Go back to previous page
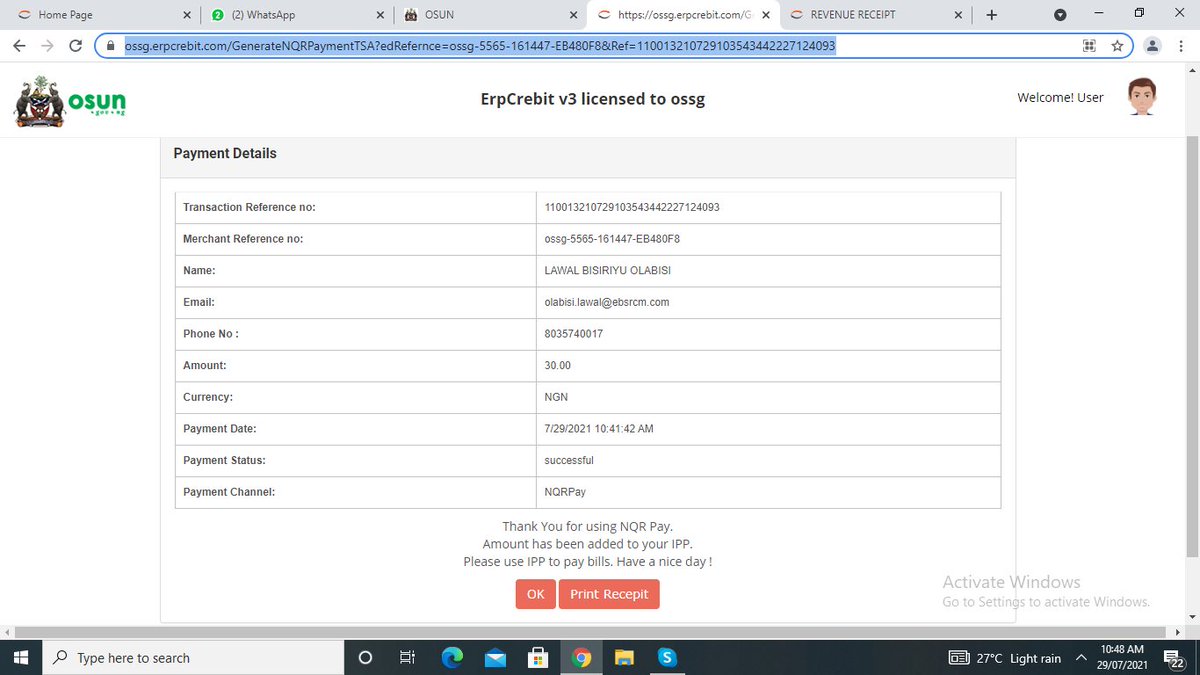 click(x=19, y=45)
